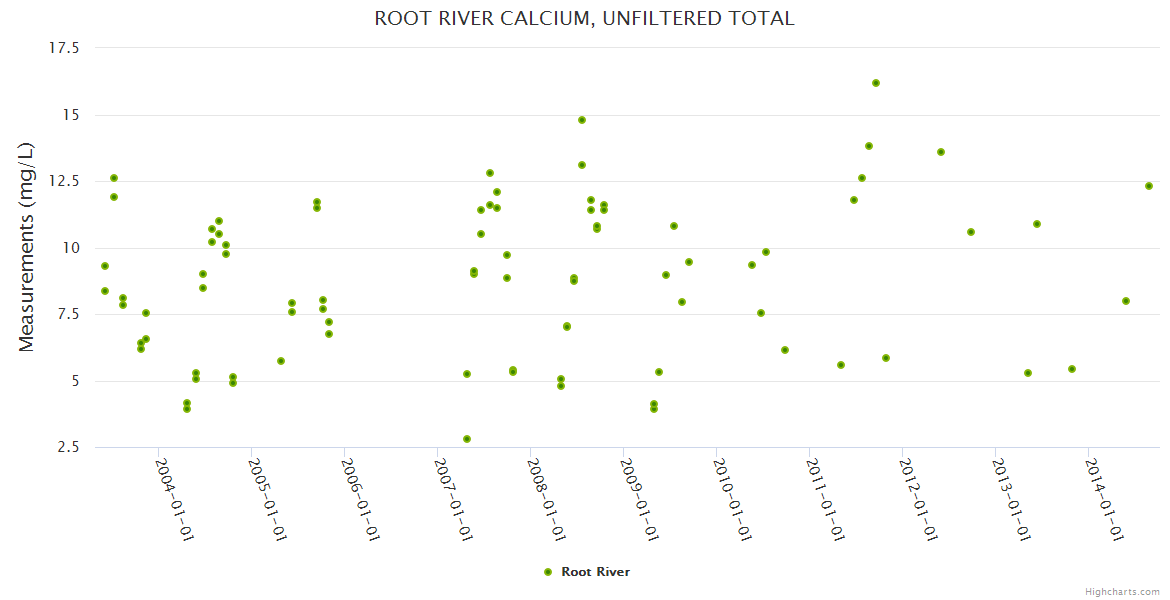The height and width of the screenshot is (600, 1170).
Task: Click the green Root River legend marker
Action: coord(547,572)
